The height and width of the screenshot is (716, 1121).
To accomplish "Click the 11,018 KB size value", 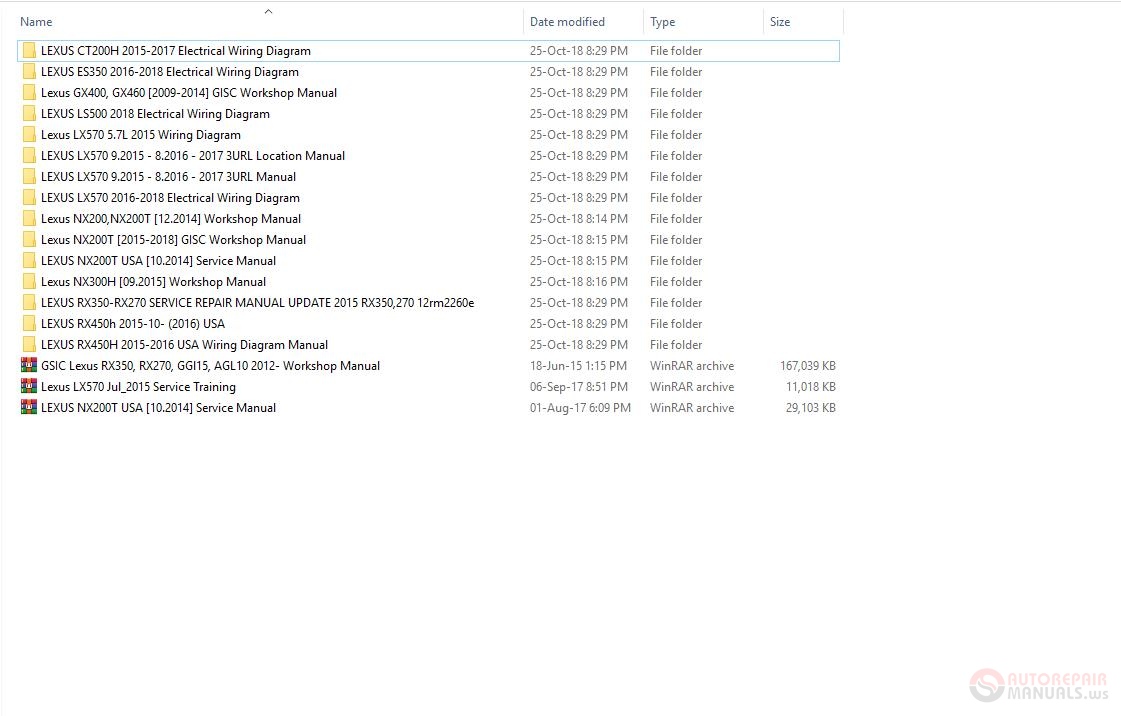I will (x=811, y=387).
